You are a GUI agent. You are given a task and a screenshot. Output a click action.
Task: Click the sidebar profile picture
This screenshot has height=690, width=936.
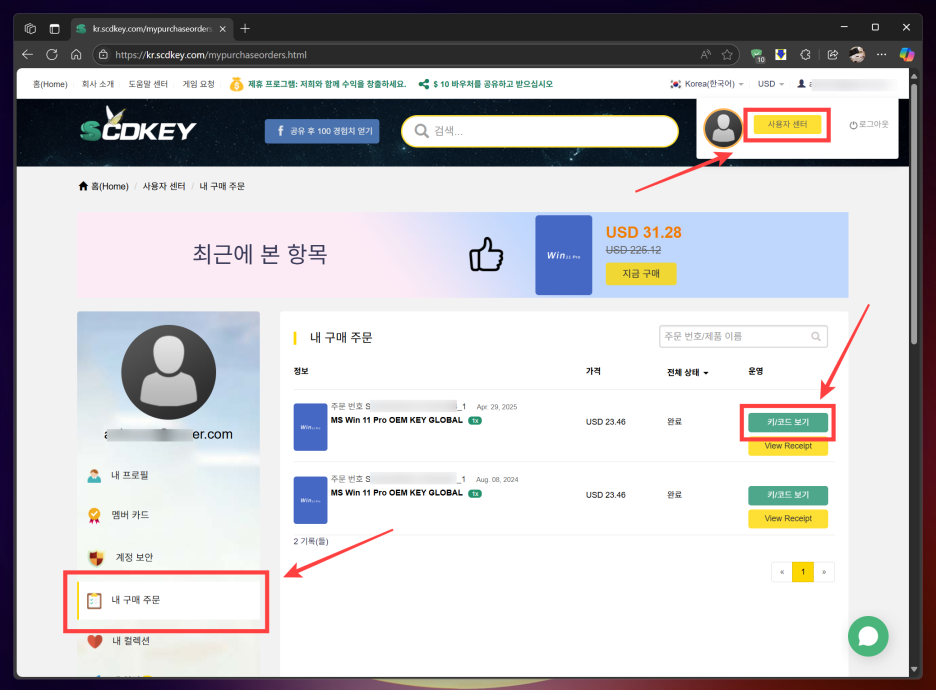[168, 372]
